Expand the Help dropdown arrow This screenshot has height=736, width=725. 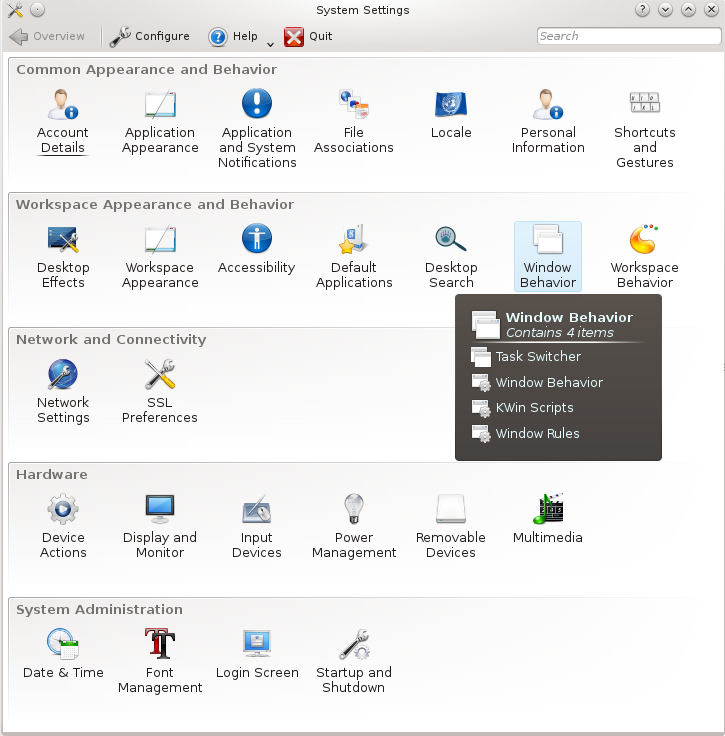pyautogui.click(x=270, y=43)
